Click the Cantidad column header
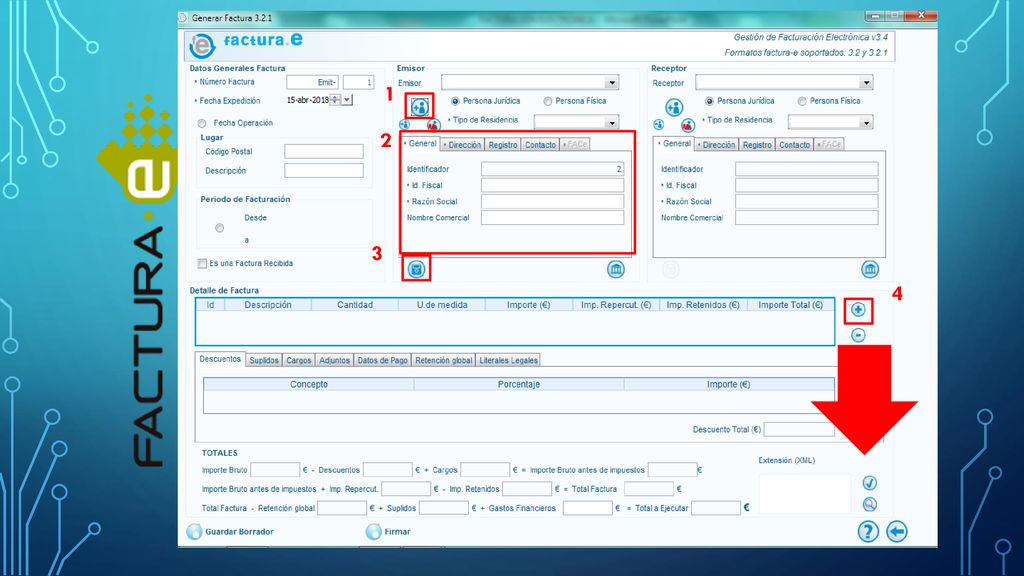 355,305
